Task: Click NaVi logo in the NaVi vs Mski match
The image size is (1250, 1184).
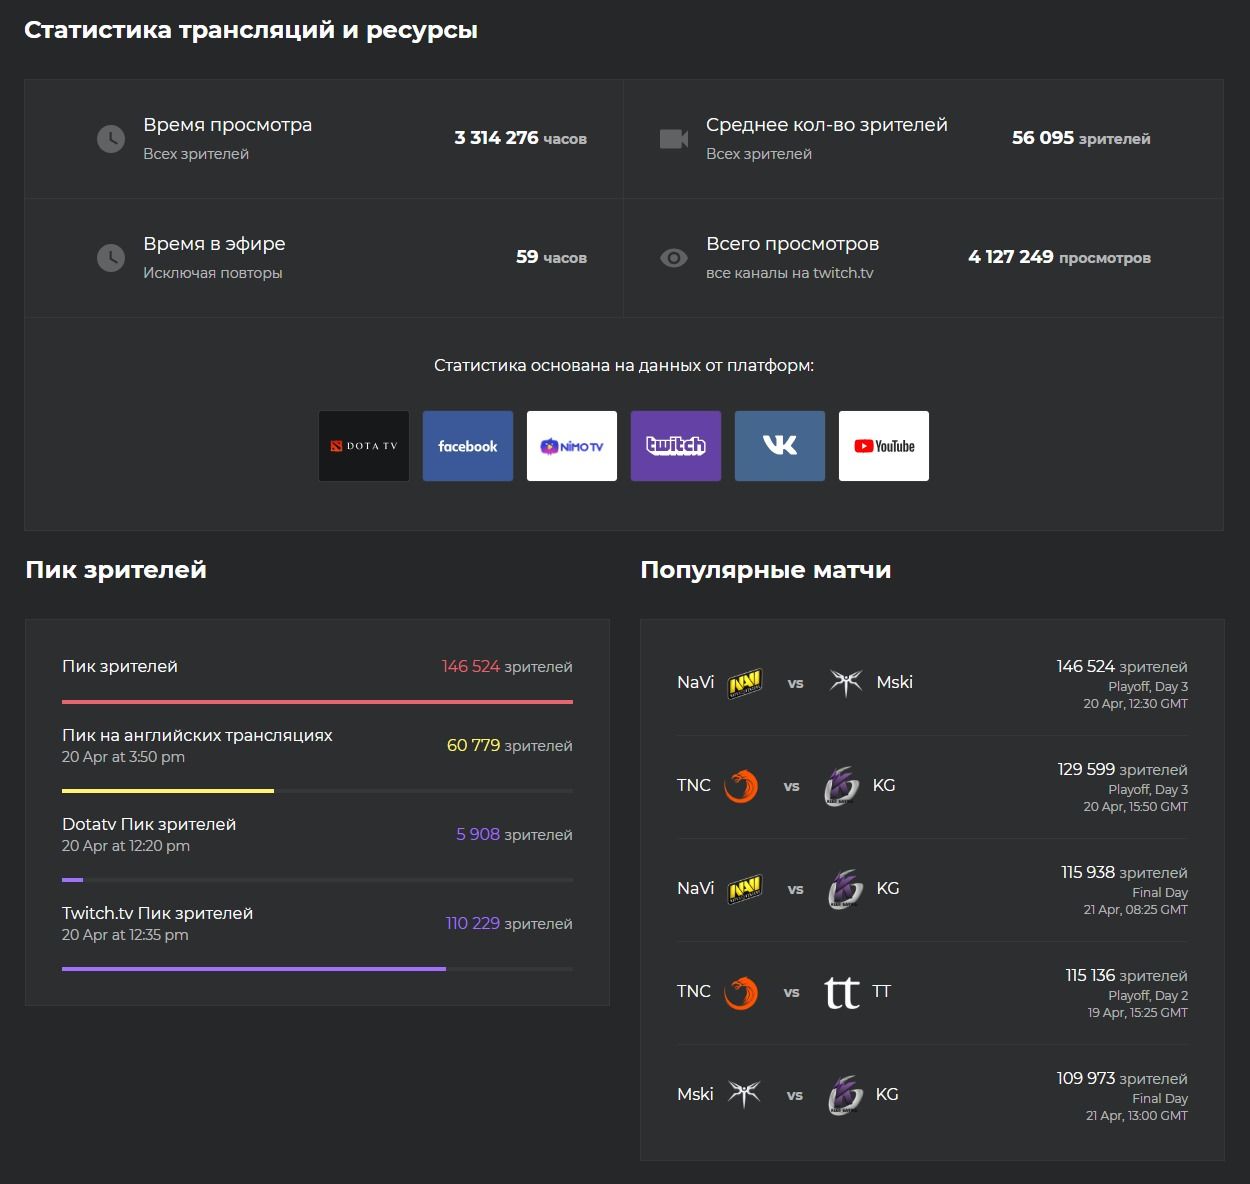Action: tap(745, 683)
